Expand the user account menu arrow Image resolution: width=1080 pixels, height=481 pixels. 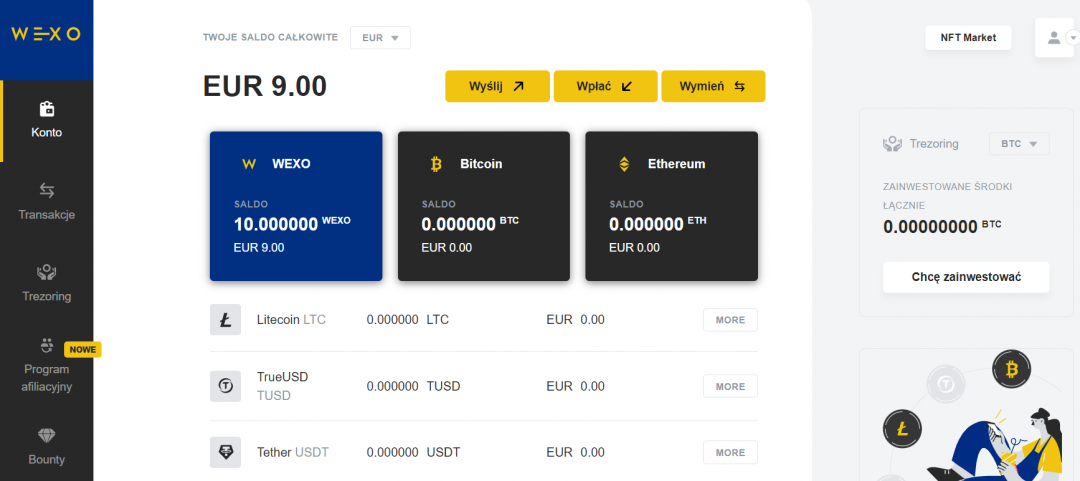point(1073,38)
